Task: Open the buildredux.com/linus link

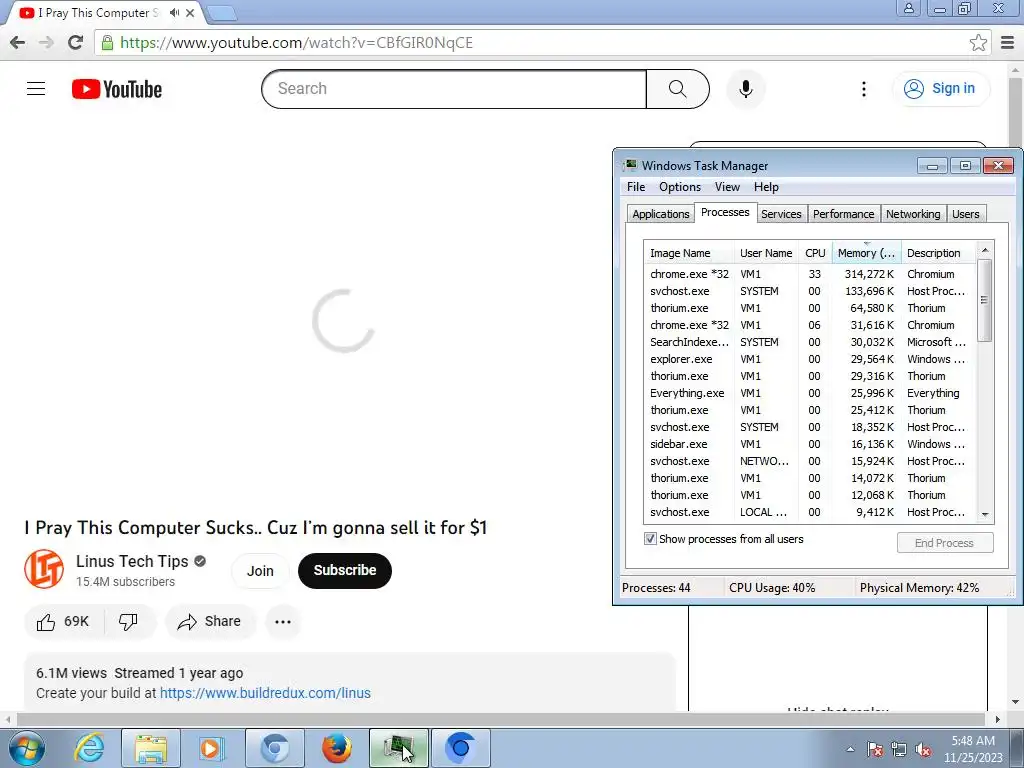Action: pos(265,693)
